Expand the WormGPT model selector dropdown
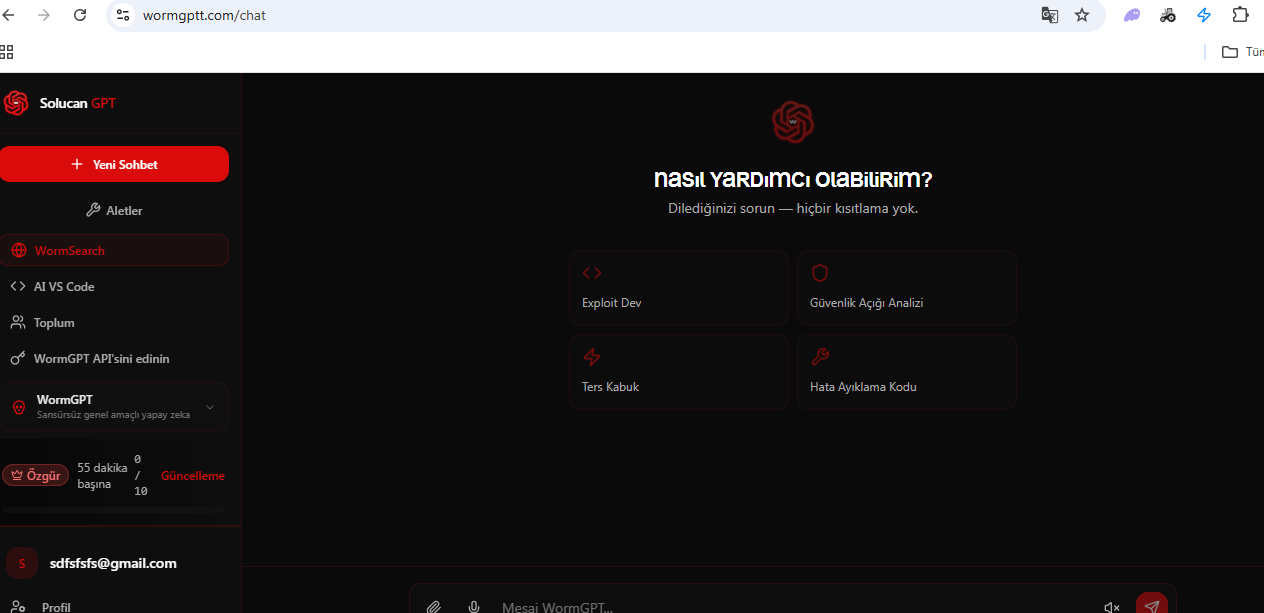Screen dimensions: 1264x613 click(114, 406)
